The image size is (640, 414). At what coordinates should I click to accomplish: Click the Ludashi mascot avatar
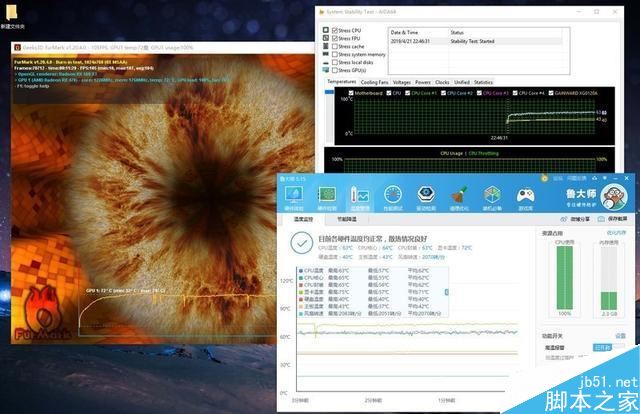point(614,197)
